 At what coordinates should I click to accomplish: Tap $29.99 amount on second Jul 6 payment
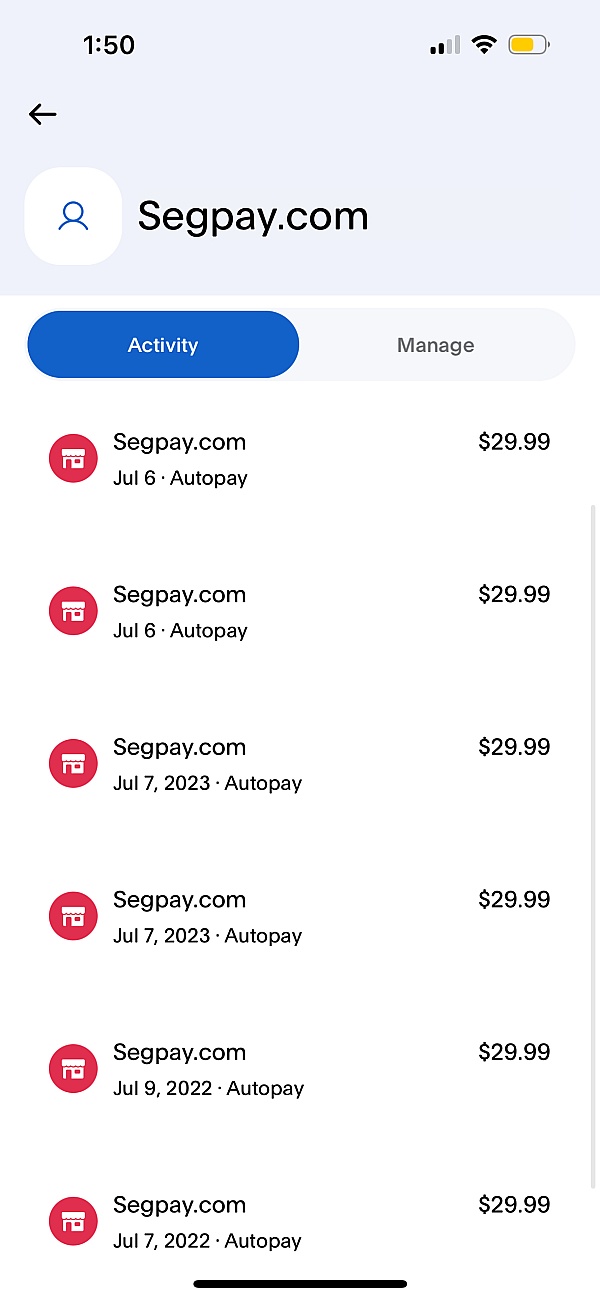coord(514,594)
